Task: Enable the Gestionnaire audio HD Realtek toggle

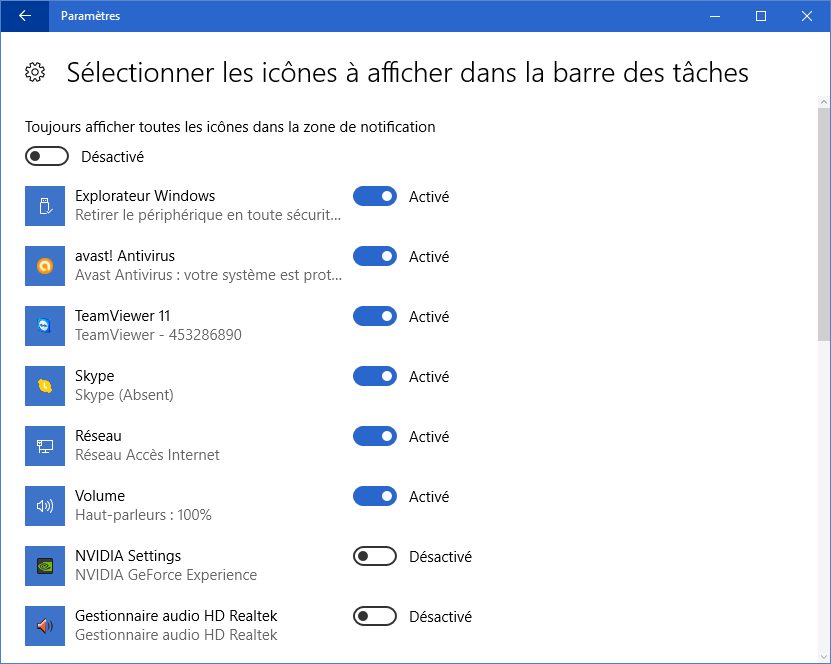Action: (x=375, y=616)
